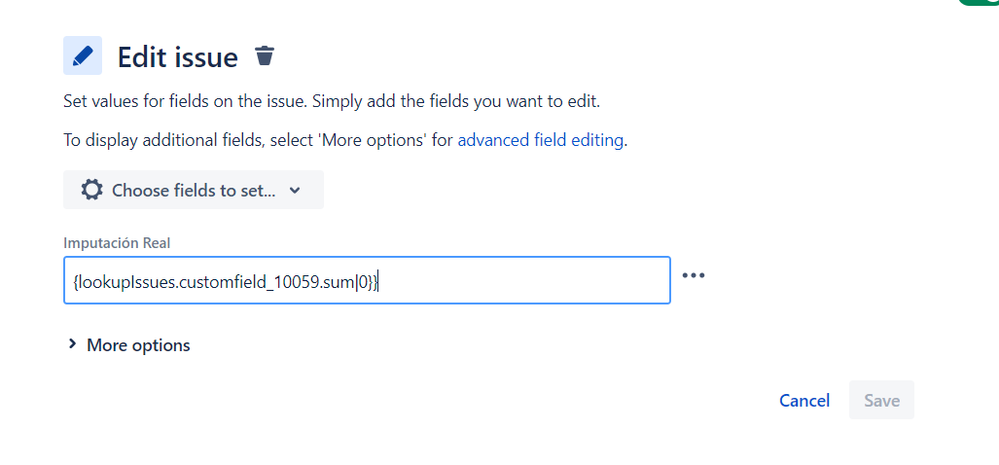Click the green badge at the top-right corner
Screen dimensions: 999x465
(x=979, y=2)
